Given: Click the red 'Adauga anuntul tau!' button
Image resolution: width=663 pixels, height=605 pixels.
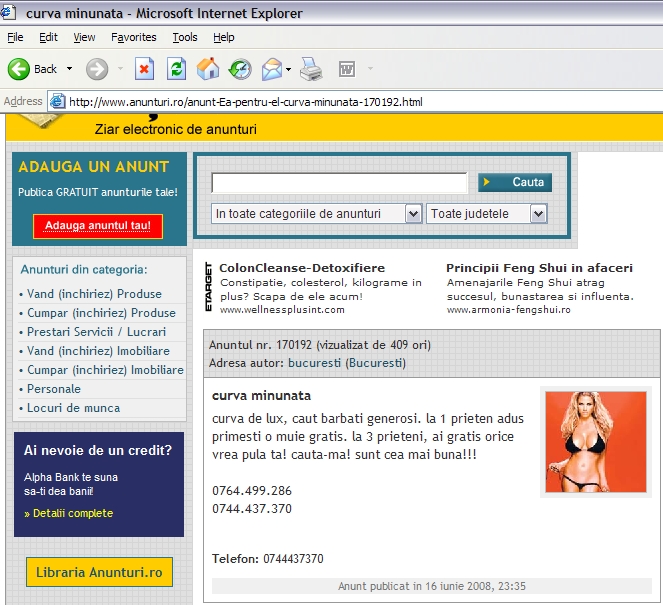Looking at the screenshot, I should 98,226.
